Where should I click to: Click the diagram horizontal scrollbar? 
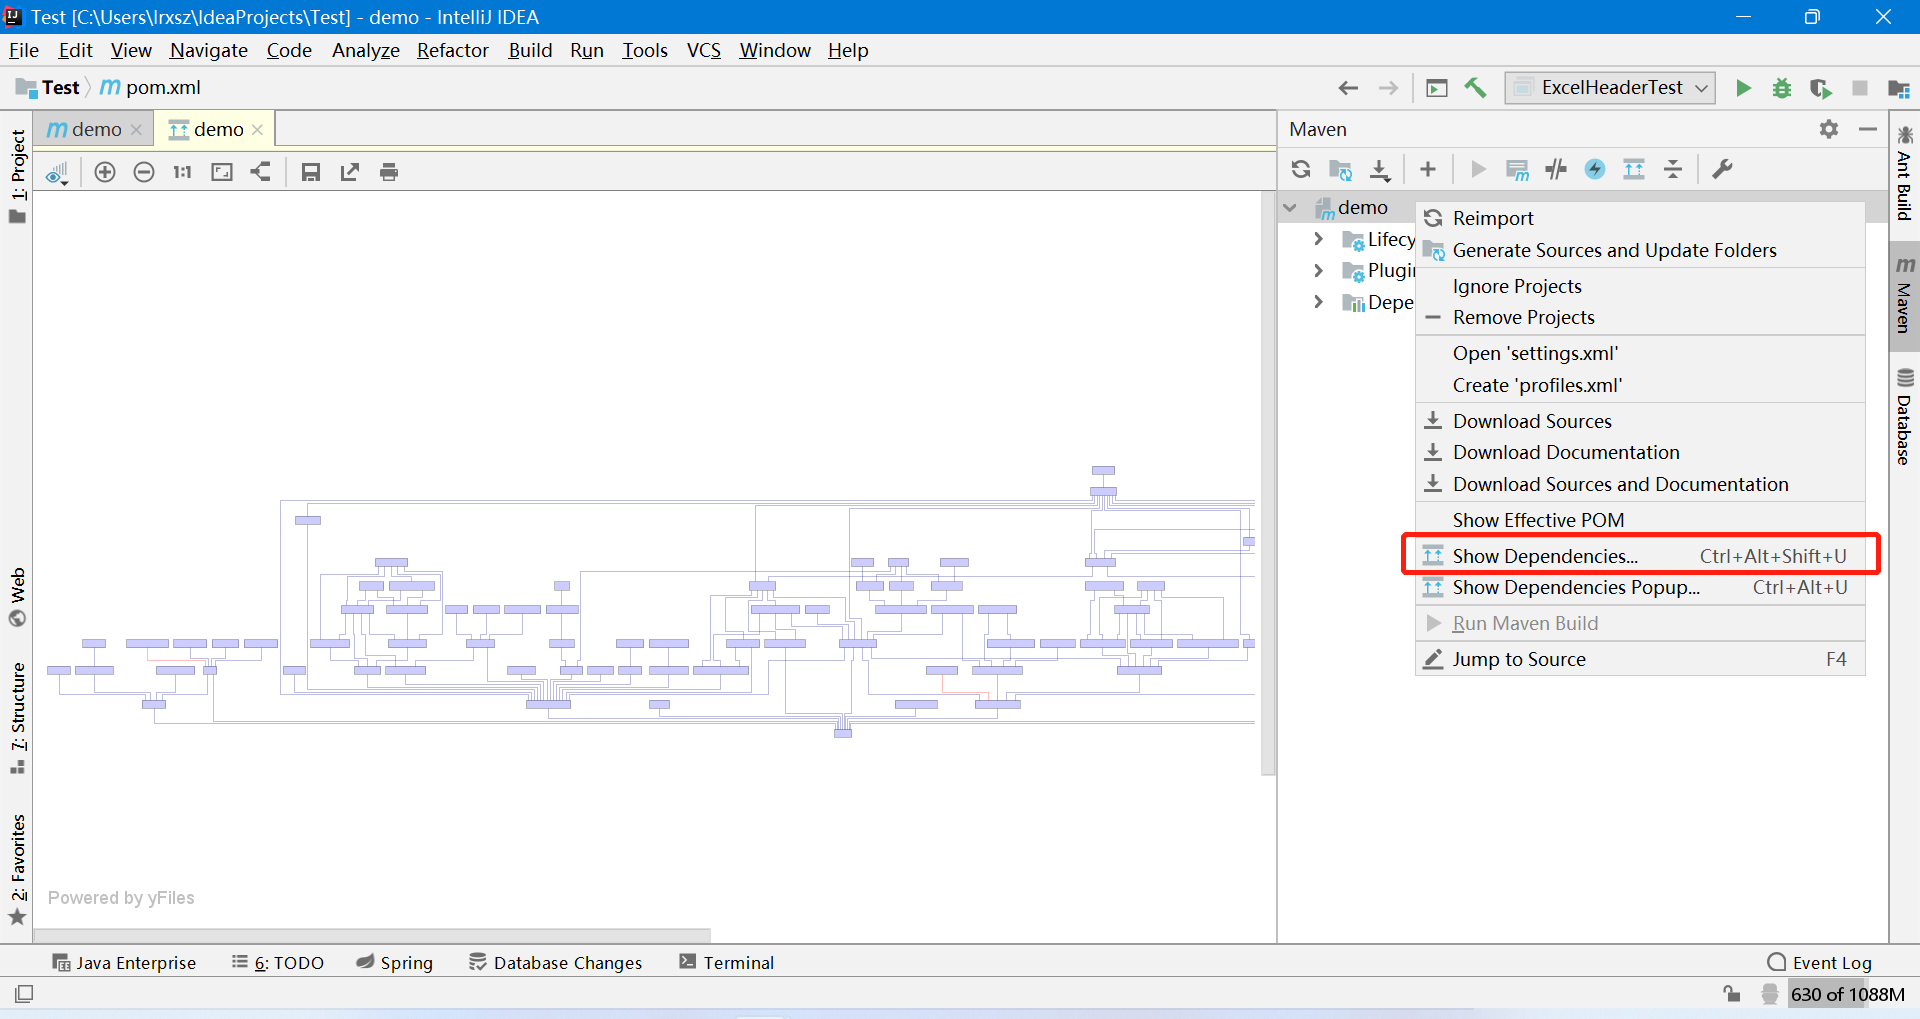pyautogui.click(x=372, y=935)
